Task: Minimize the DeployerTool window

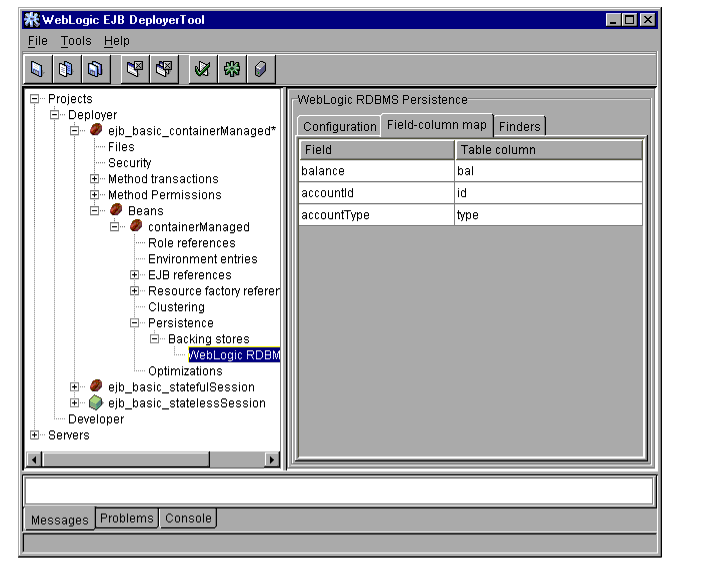Action: pyautogui.click(x=613, y=20)
